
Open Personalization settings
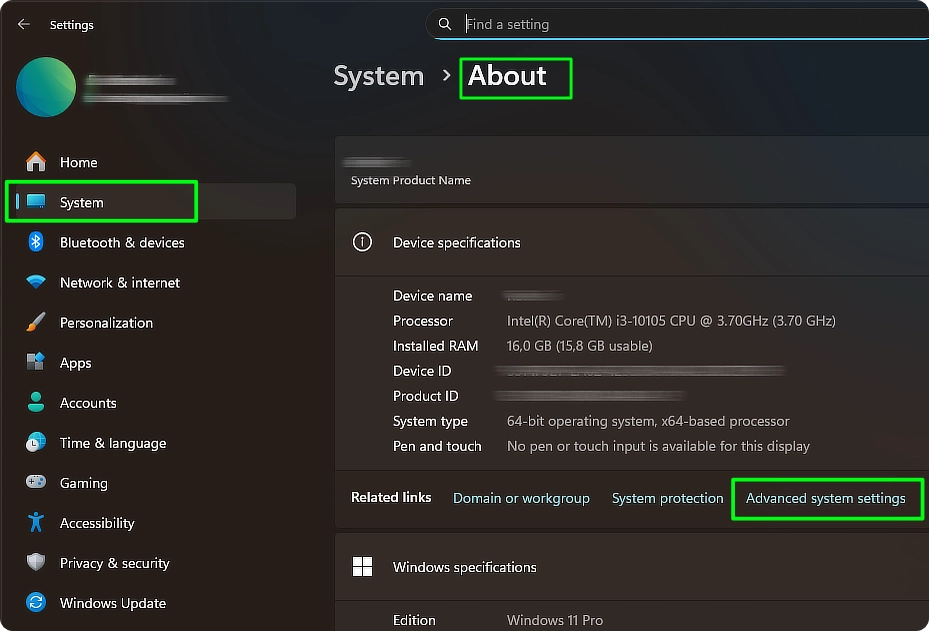coord(106,322)
